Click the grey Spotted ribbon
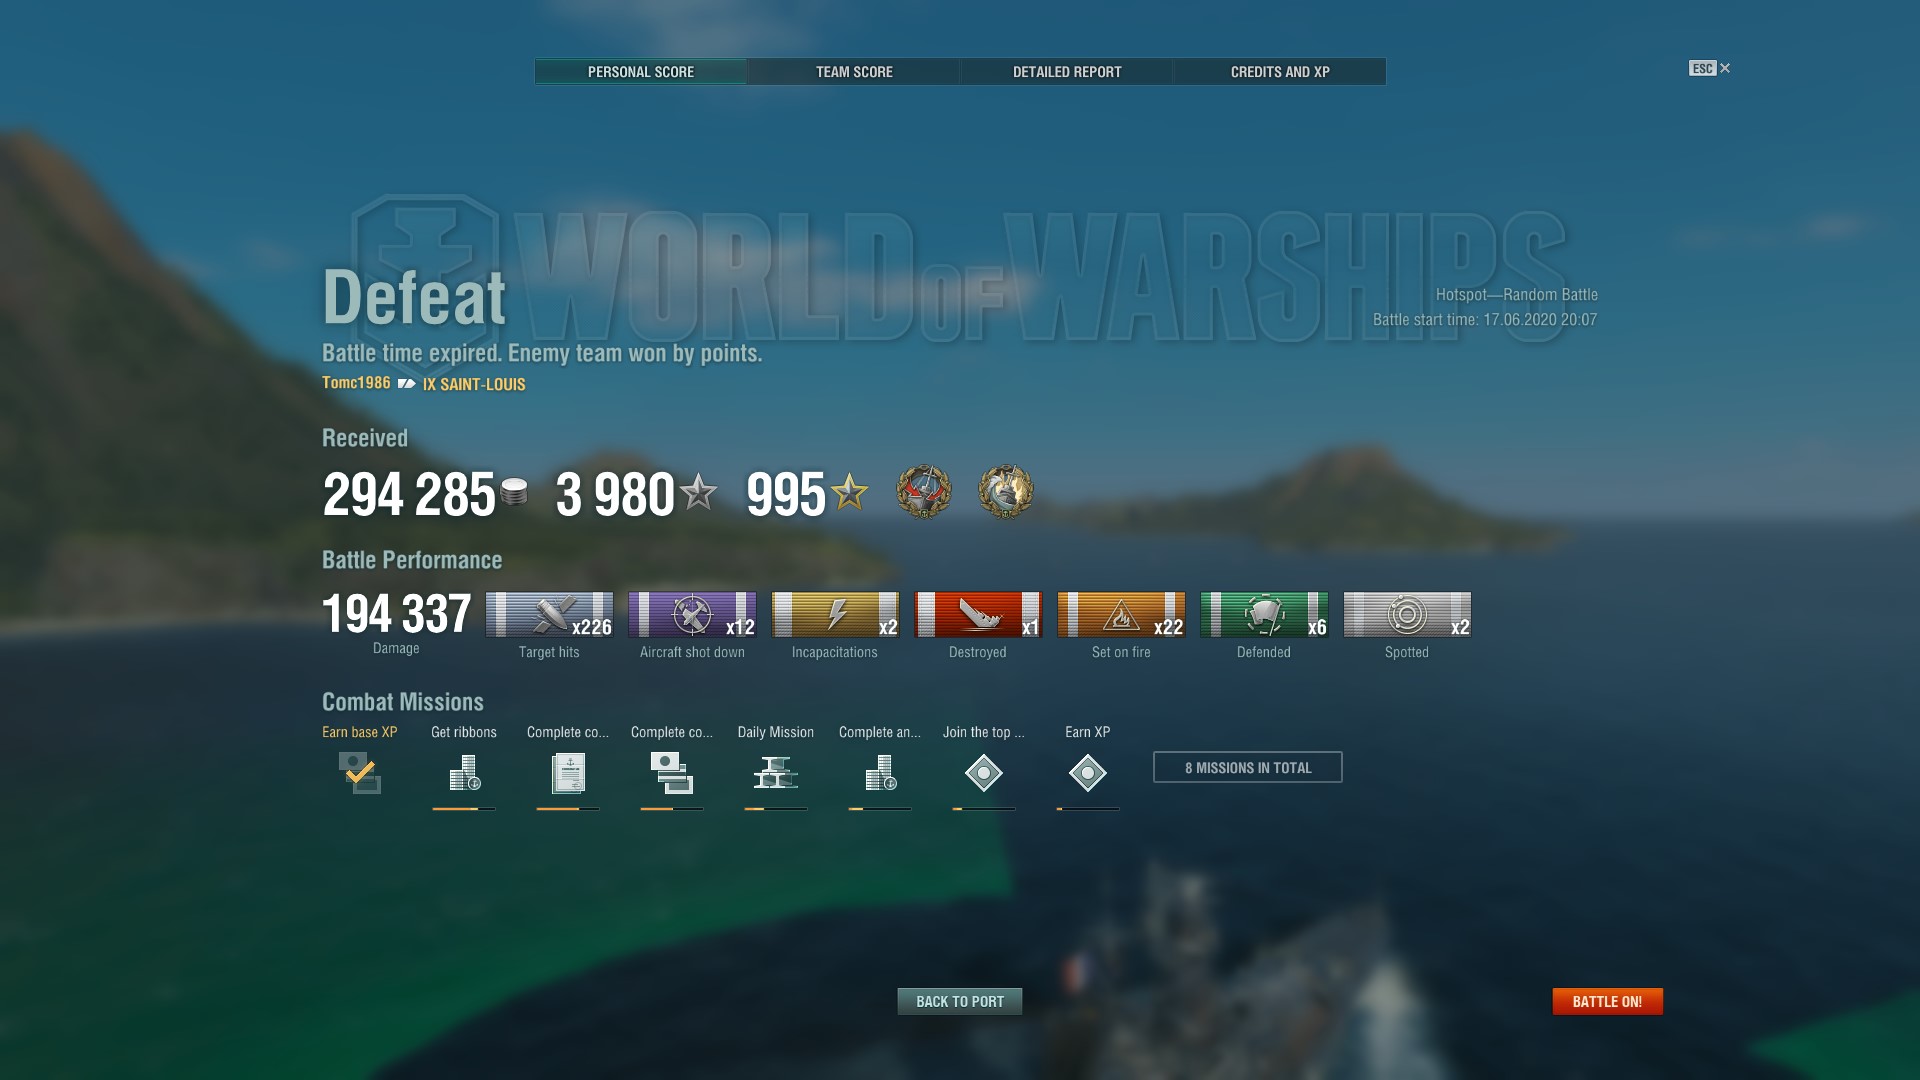 pyautogui.click(x=1407, y=614)
